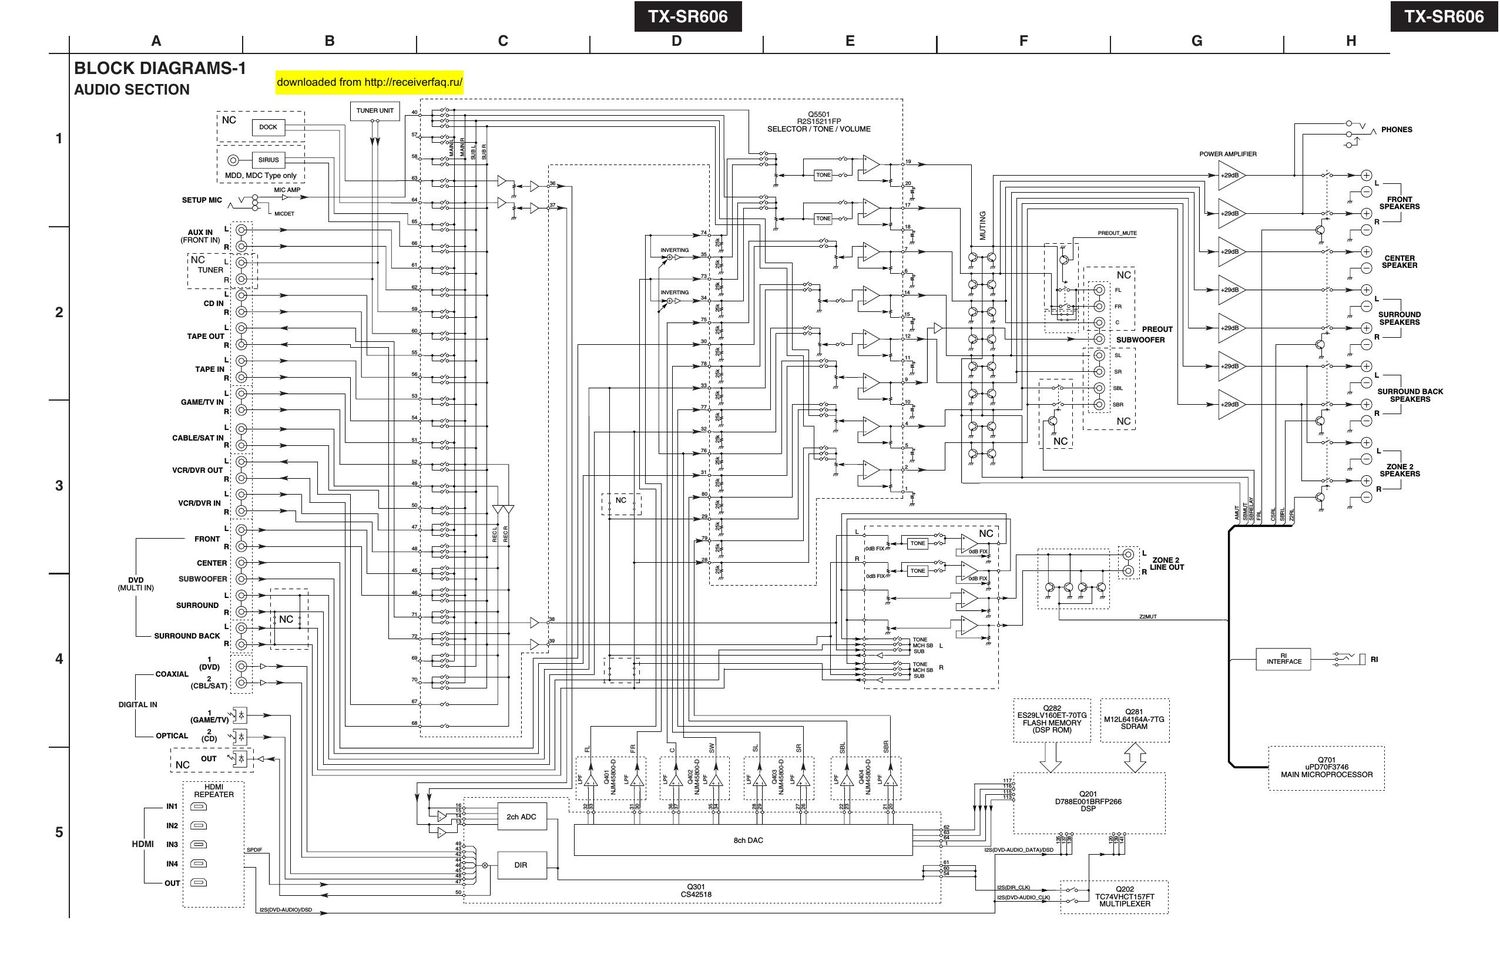Click the DOCK block
The width and height of the screenshot is (1500, 971).
click(268, 127)
